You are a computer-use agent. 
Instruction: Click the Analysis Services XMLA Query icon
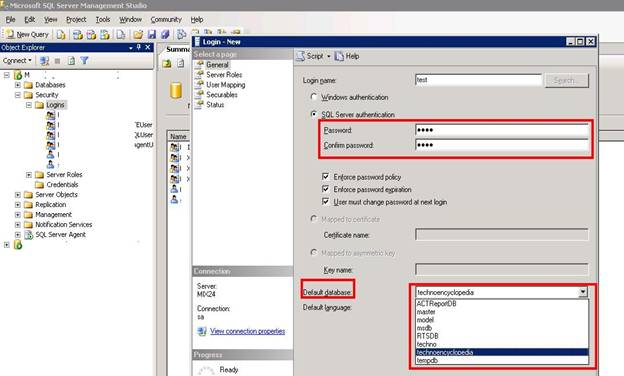point(105,35)
